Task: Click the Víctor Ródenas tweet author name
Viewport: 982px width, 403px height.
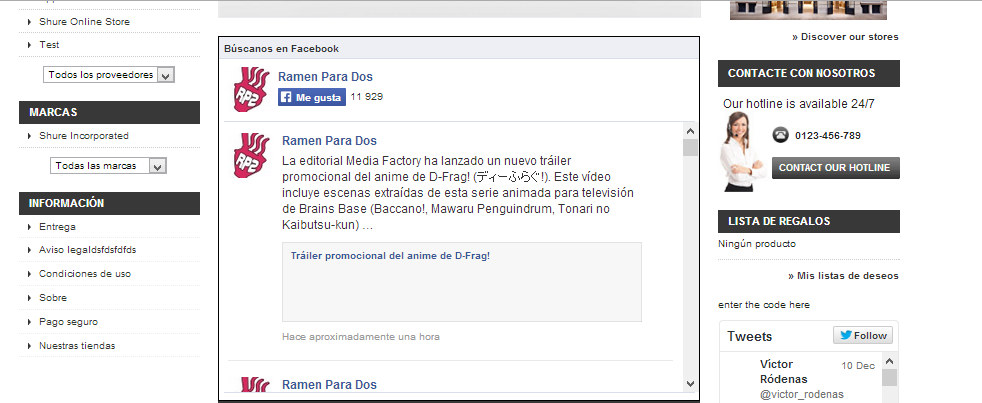Action: click(783, 372)
